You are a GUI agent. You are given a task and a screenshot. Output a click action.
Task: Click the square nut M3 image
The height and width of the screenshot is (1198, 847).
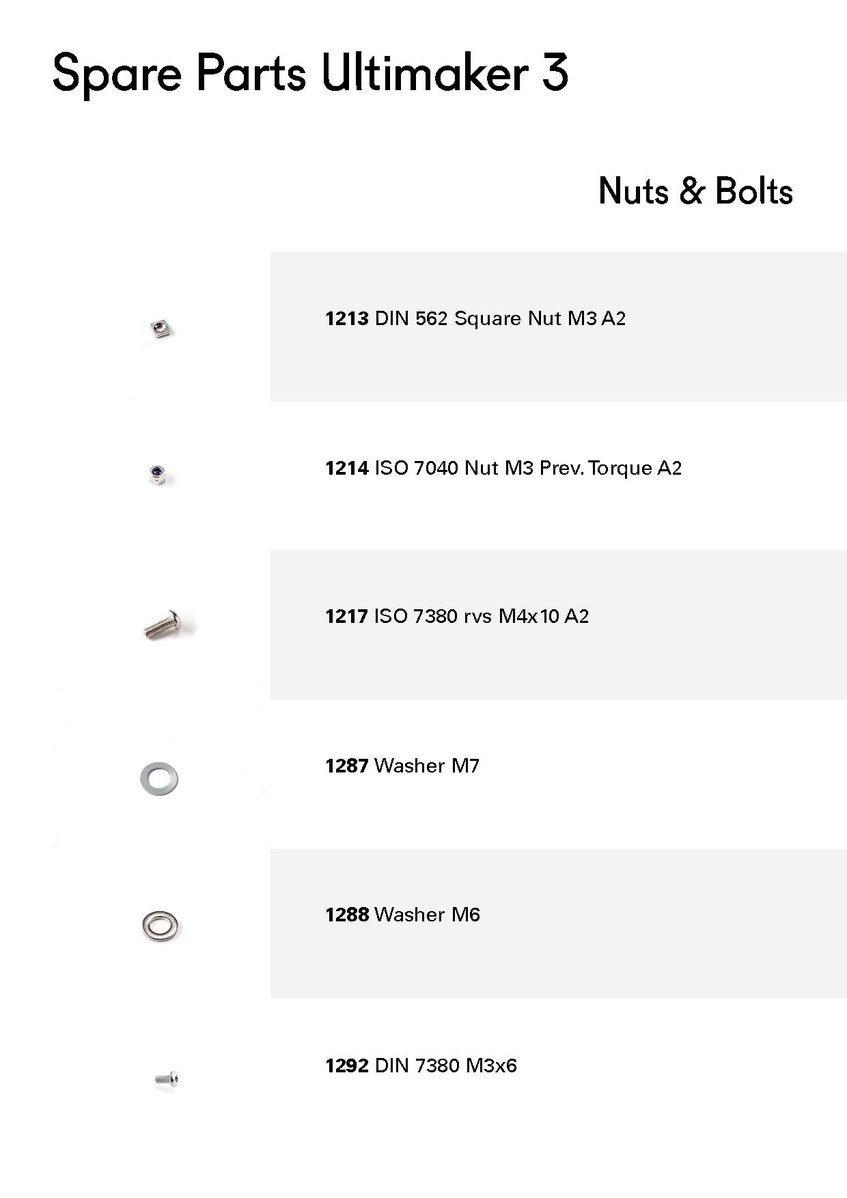click(x=161, y=329)
